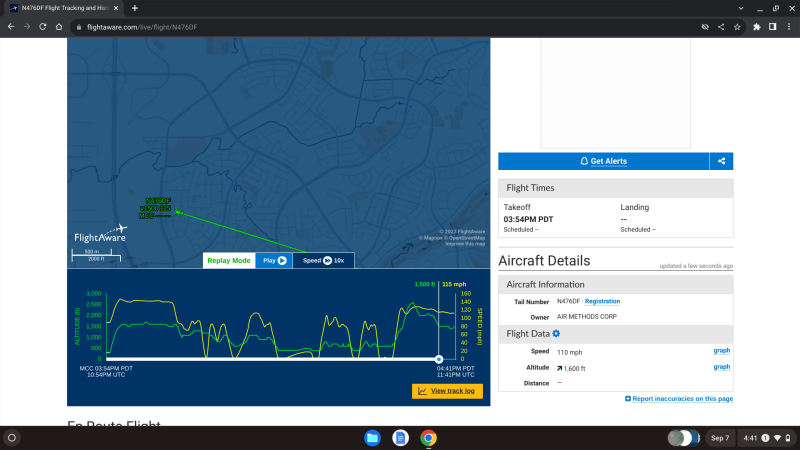This screenshot has width=800, height=450.
Task: Open View track log
Action: tap(447, 391)
